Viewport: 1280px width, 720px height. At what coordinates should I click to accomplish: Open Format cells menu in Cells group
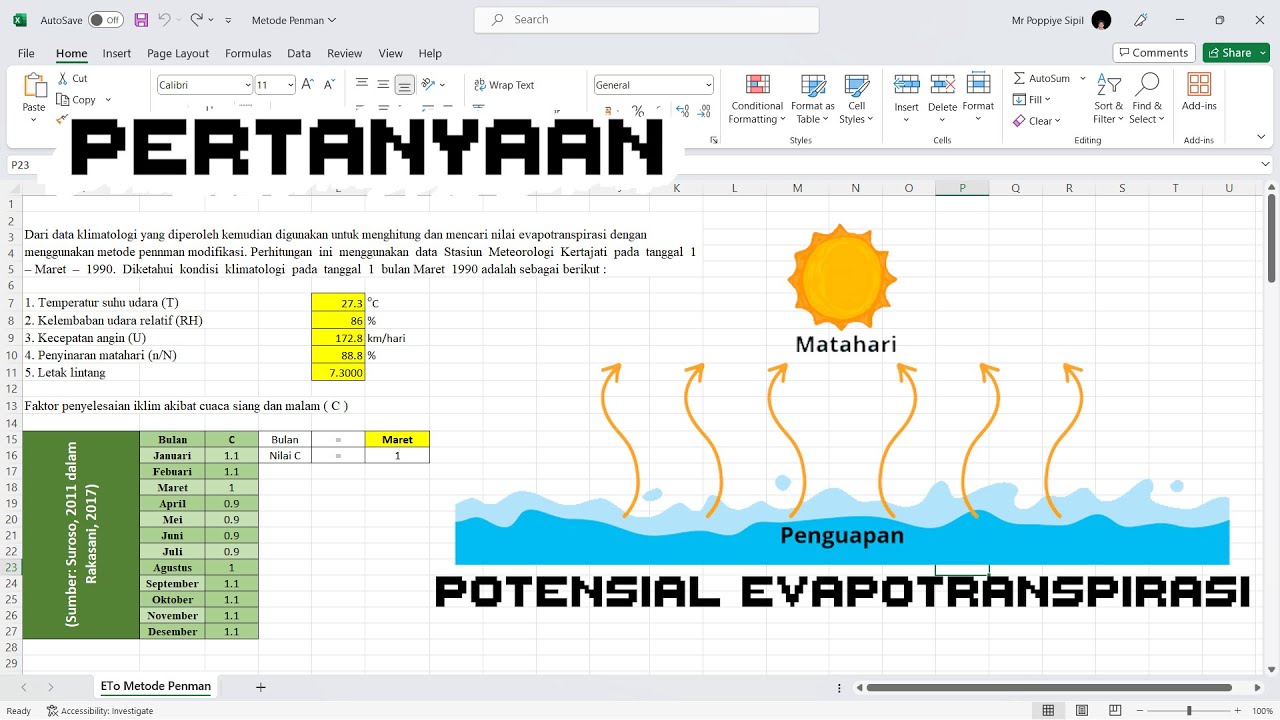(978, 97)
